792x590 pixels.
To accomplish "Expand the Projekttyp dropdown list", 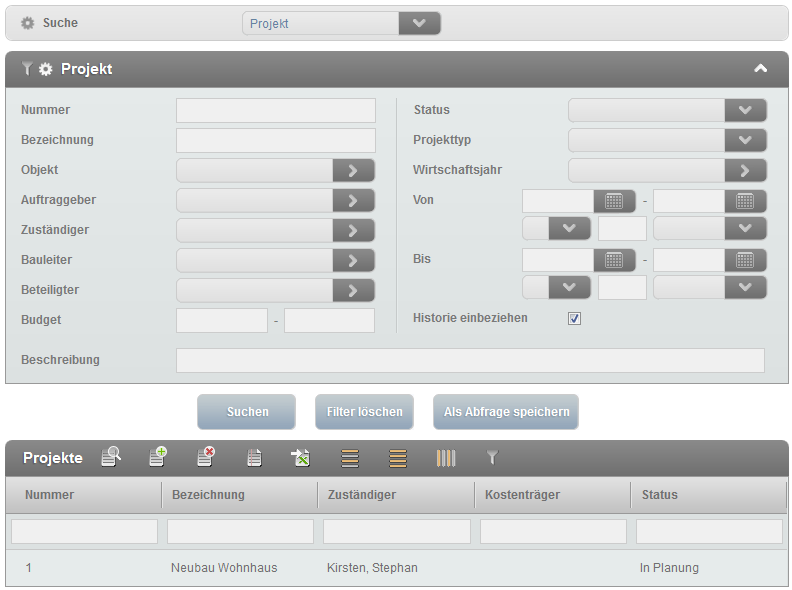I will pos(745,140).
